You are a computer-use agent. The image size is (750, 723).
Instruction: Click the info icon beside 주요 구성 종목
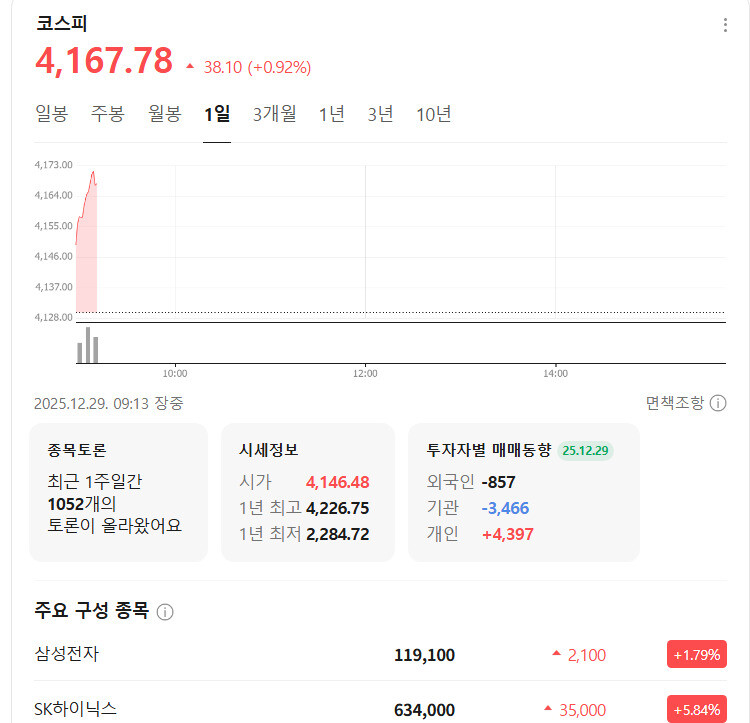[x=165, y=612]
